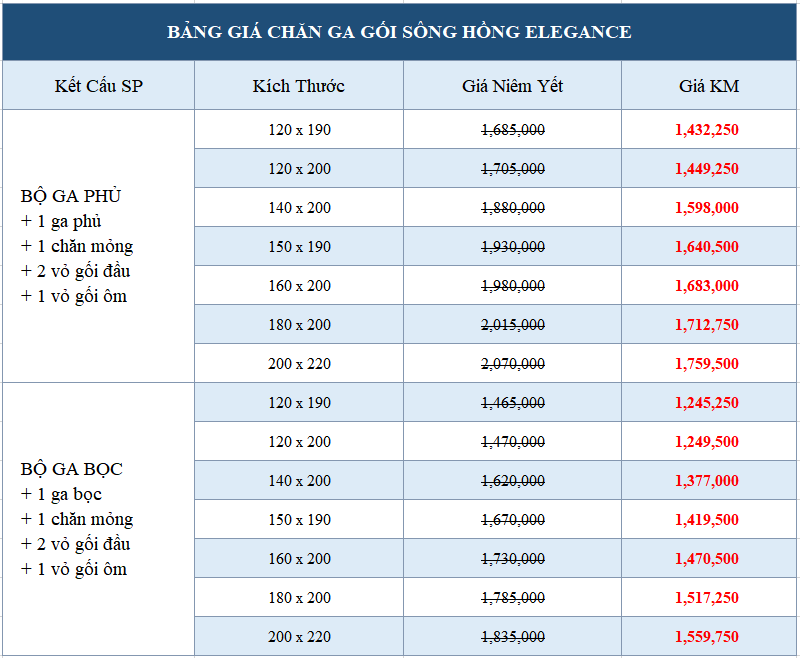Select the red price 1,759,500
800x658 pixels.
709,364
